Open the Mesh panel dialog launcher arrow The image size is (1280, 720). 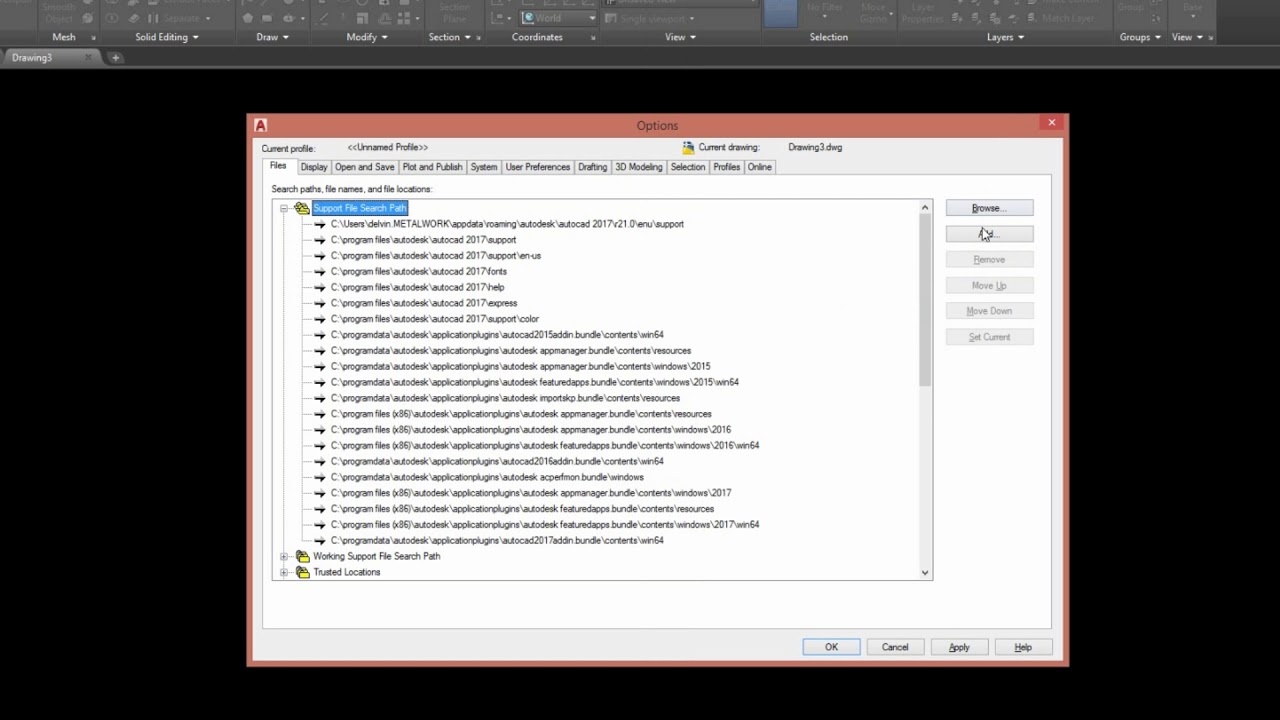click(x=94, y=38)
